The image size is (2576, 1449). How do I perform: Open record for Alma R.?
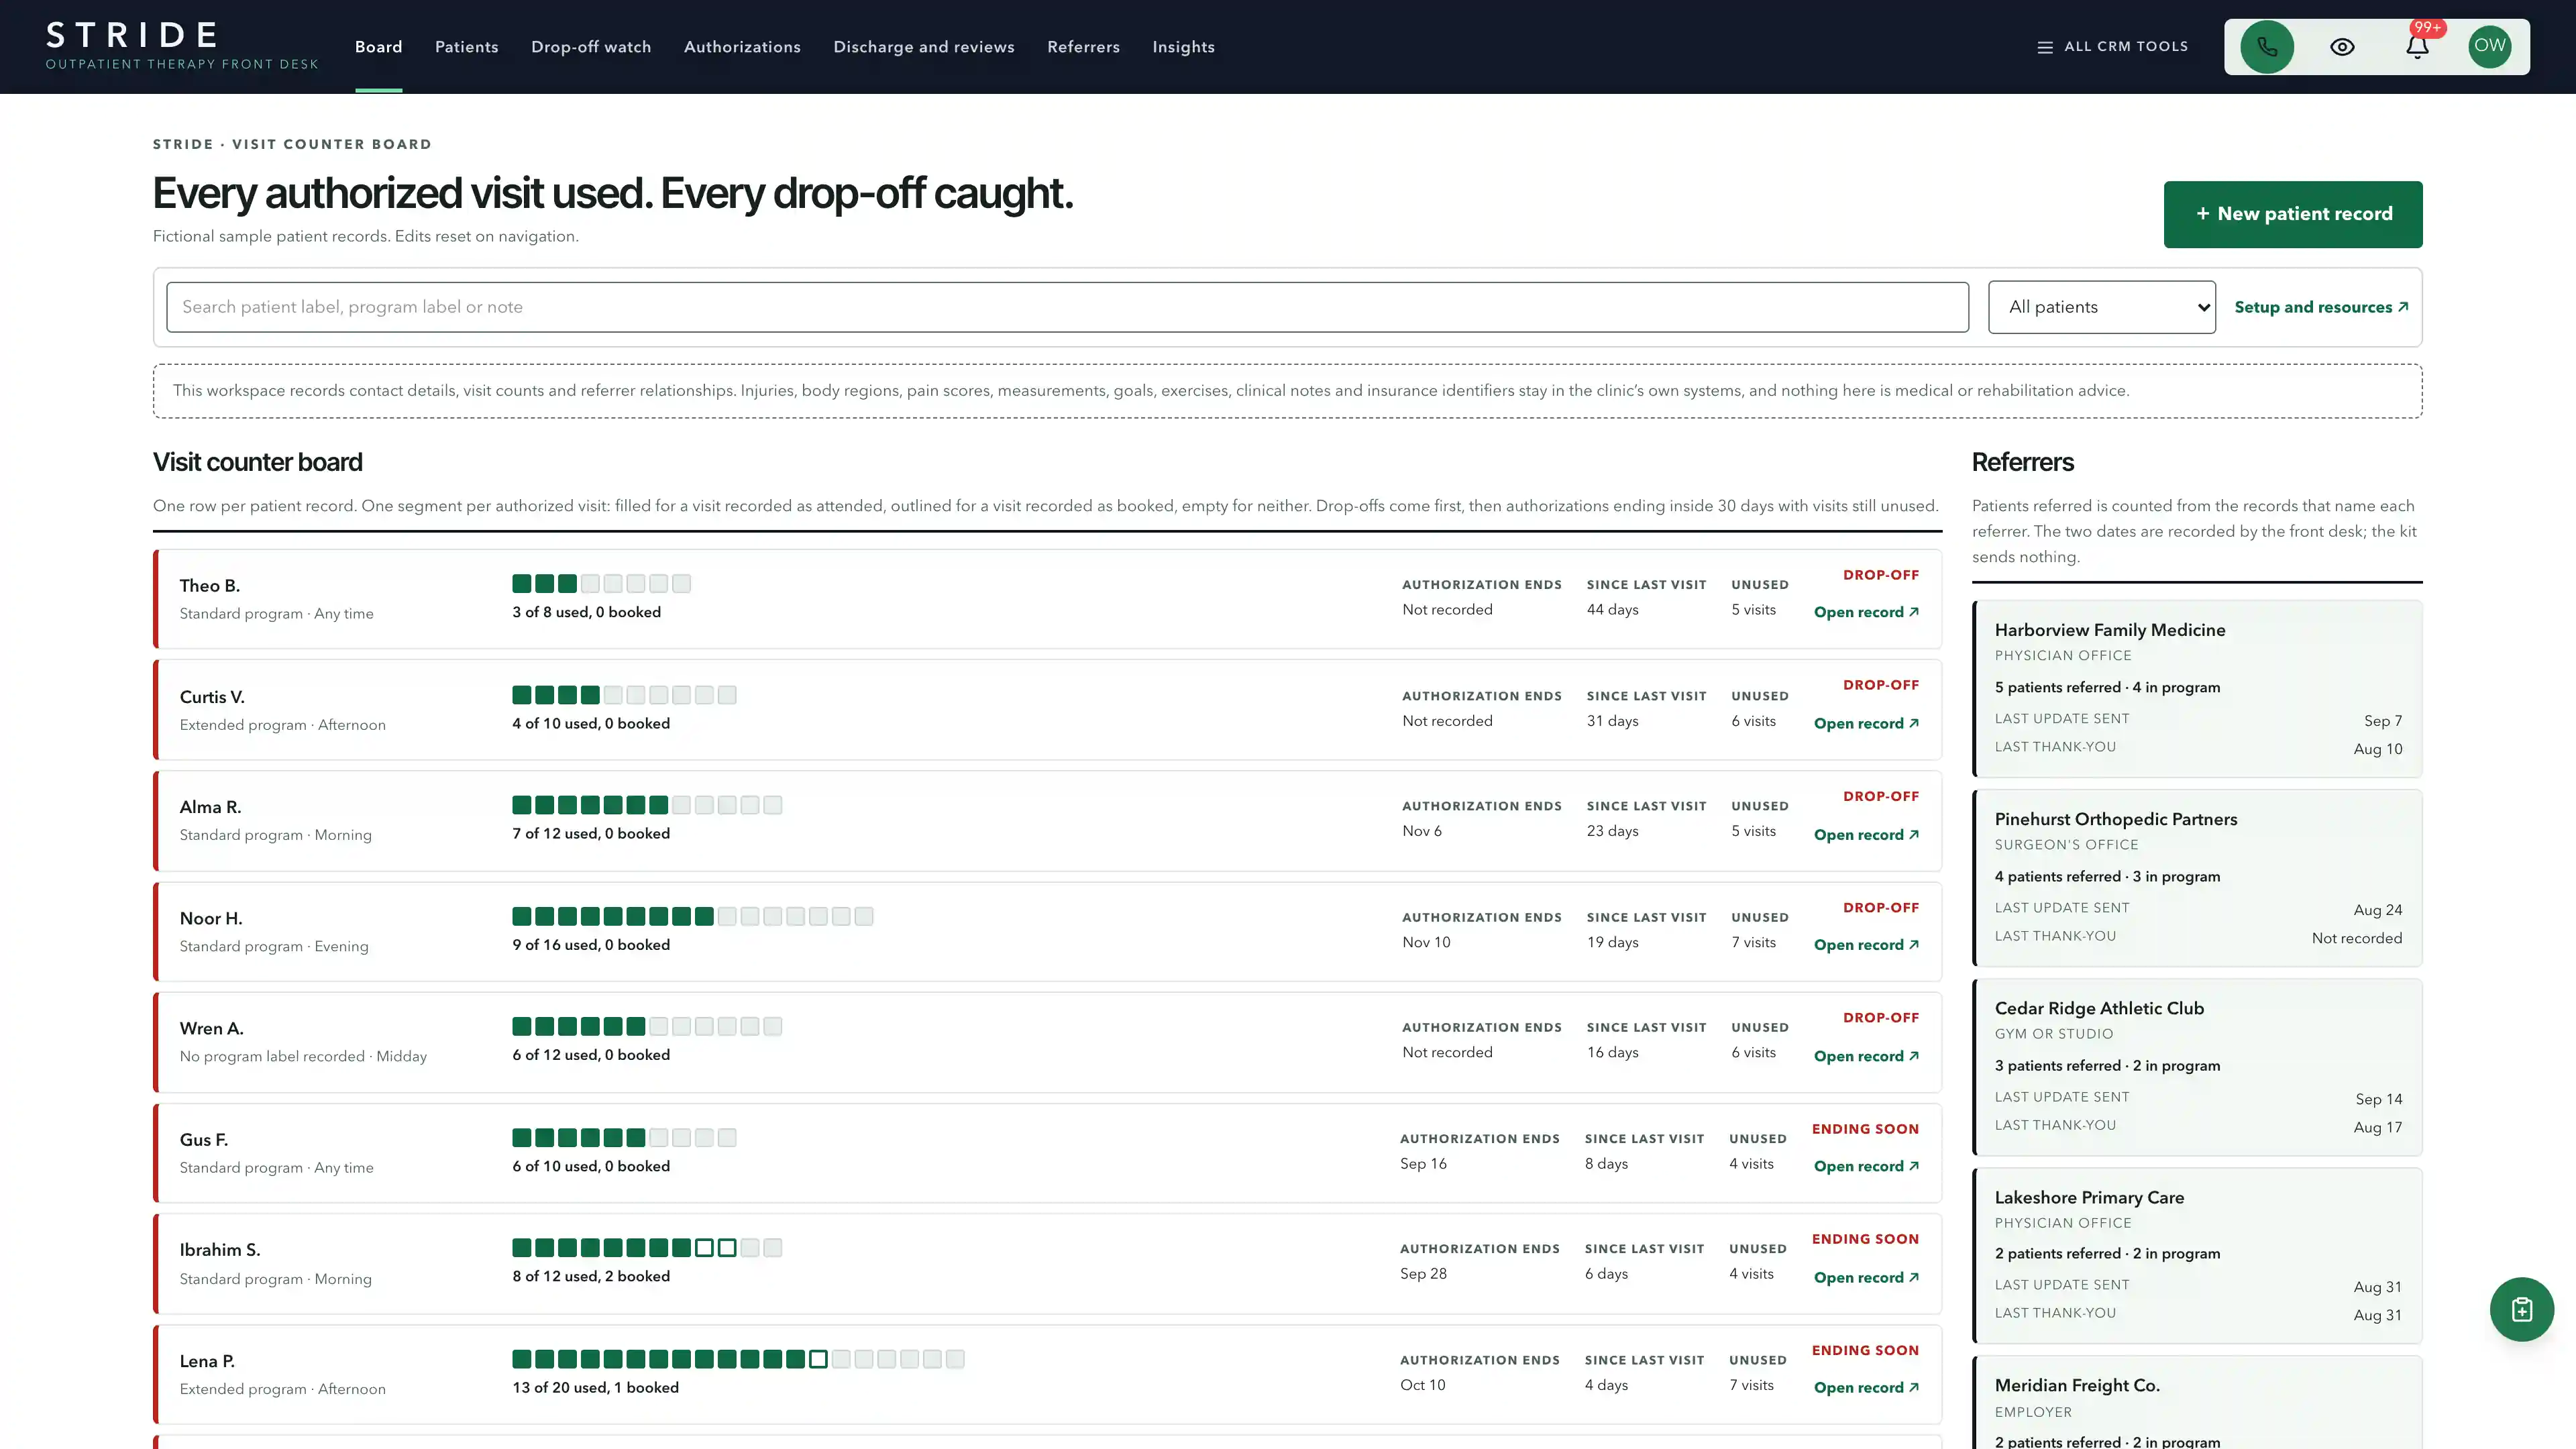[x=1866, y=834]
